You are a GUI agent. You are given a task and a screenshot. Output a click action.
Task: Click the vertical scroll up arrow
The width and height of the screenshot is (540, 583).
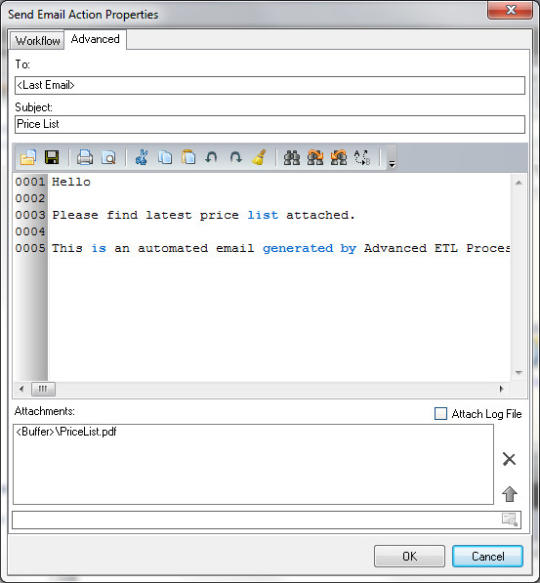(519, 182)
